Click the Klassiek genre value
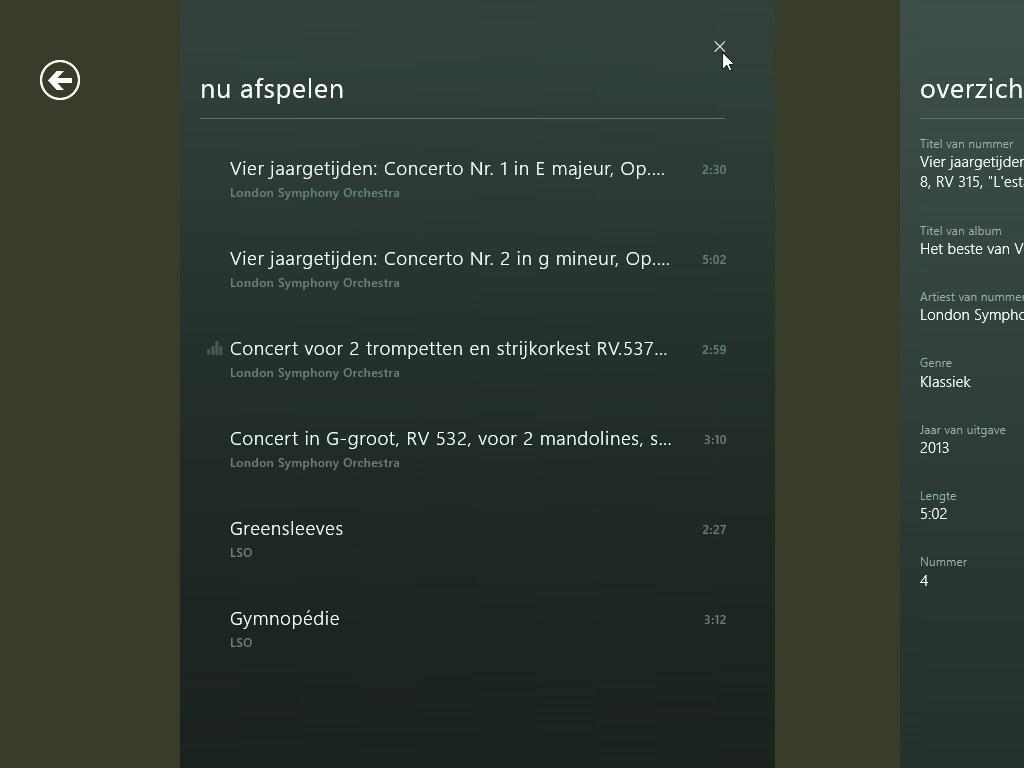The height and width of the screenshot is (768, 1024). point(945,382)
